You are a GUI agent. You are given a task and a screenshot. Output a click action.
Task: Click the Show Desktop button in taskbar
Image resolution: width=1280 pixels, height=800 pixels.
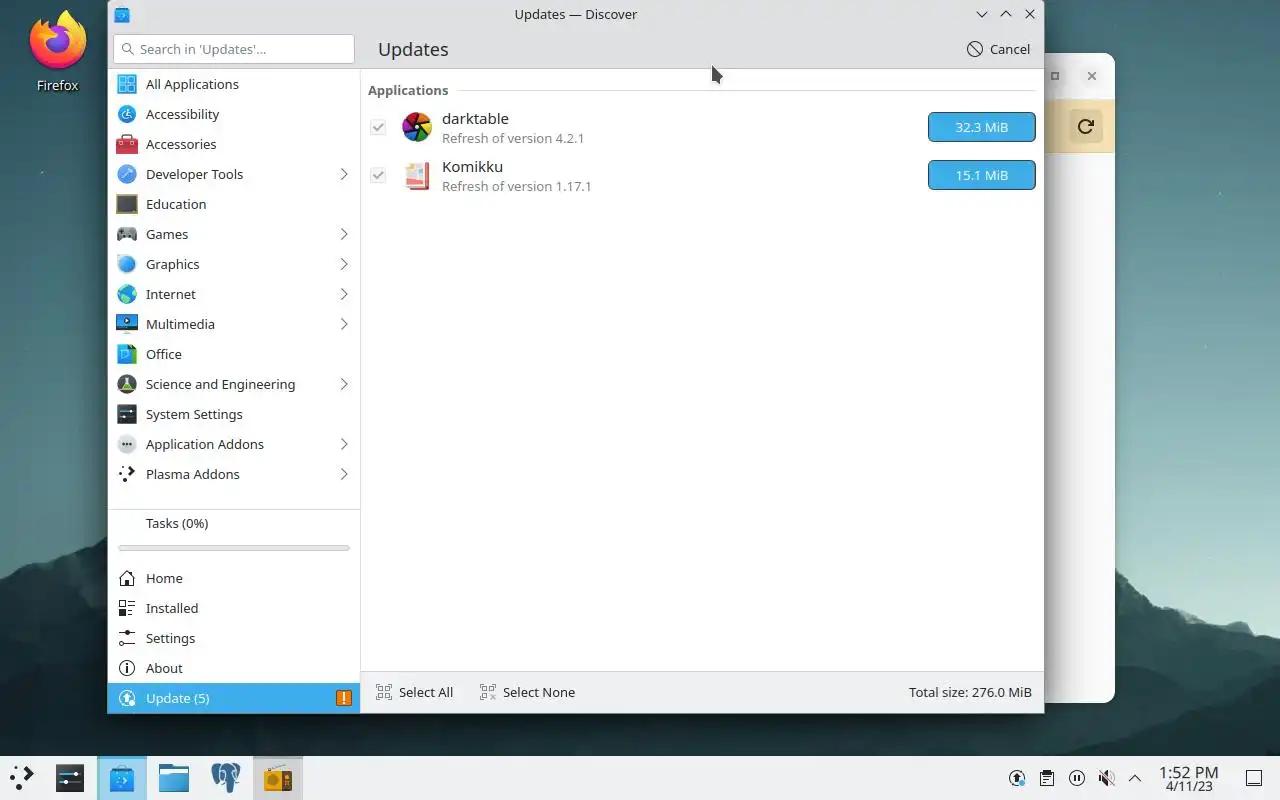pos(1253,778)
